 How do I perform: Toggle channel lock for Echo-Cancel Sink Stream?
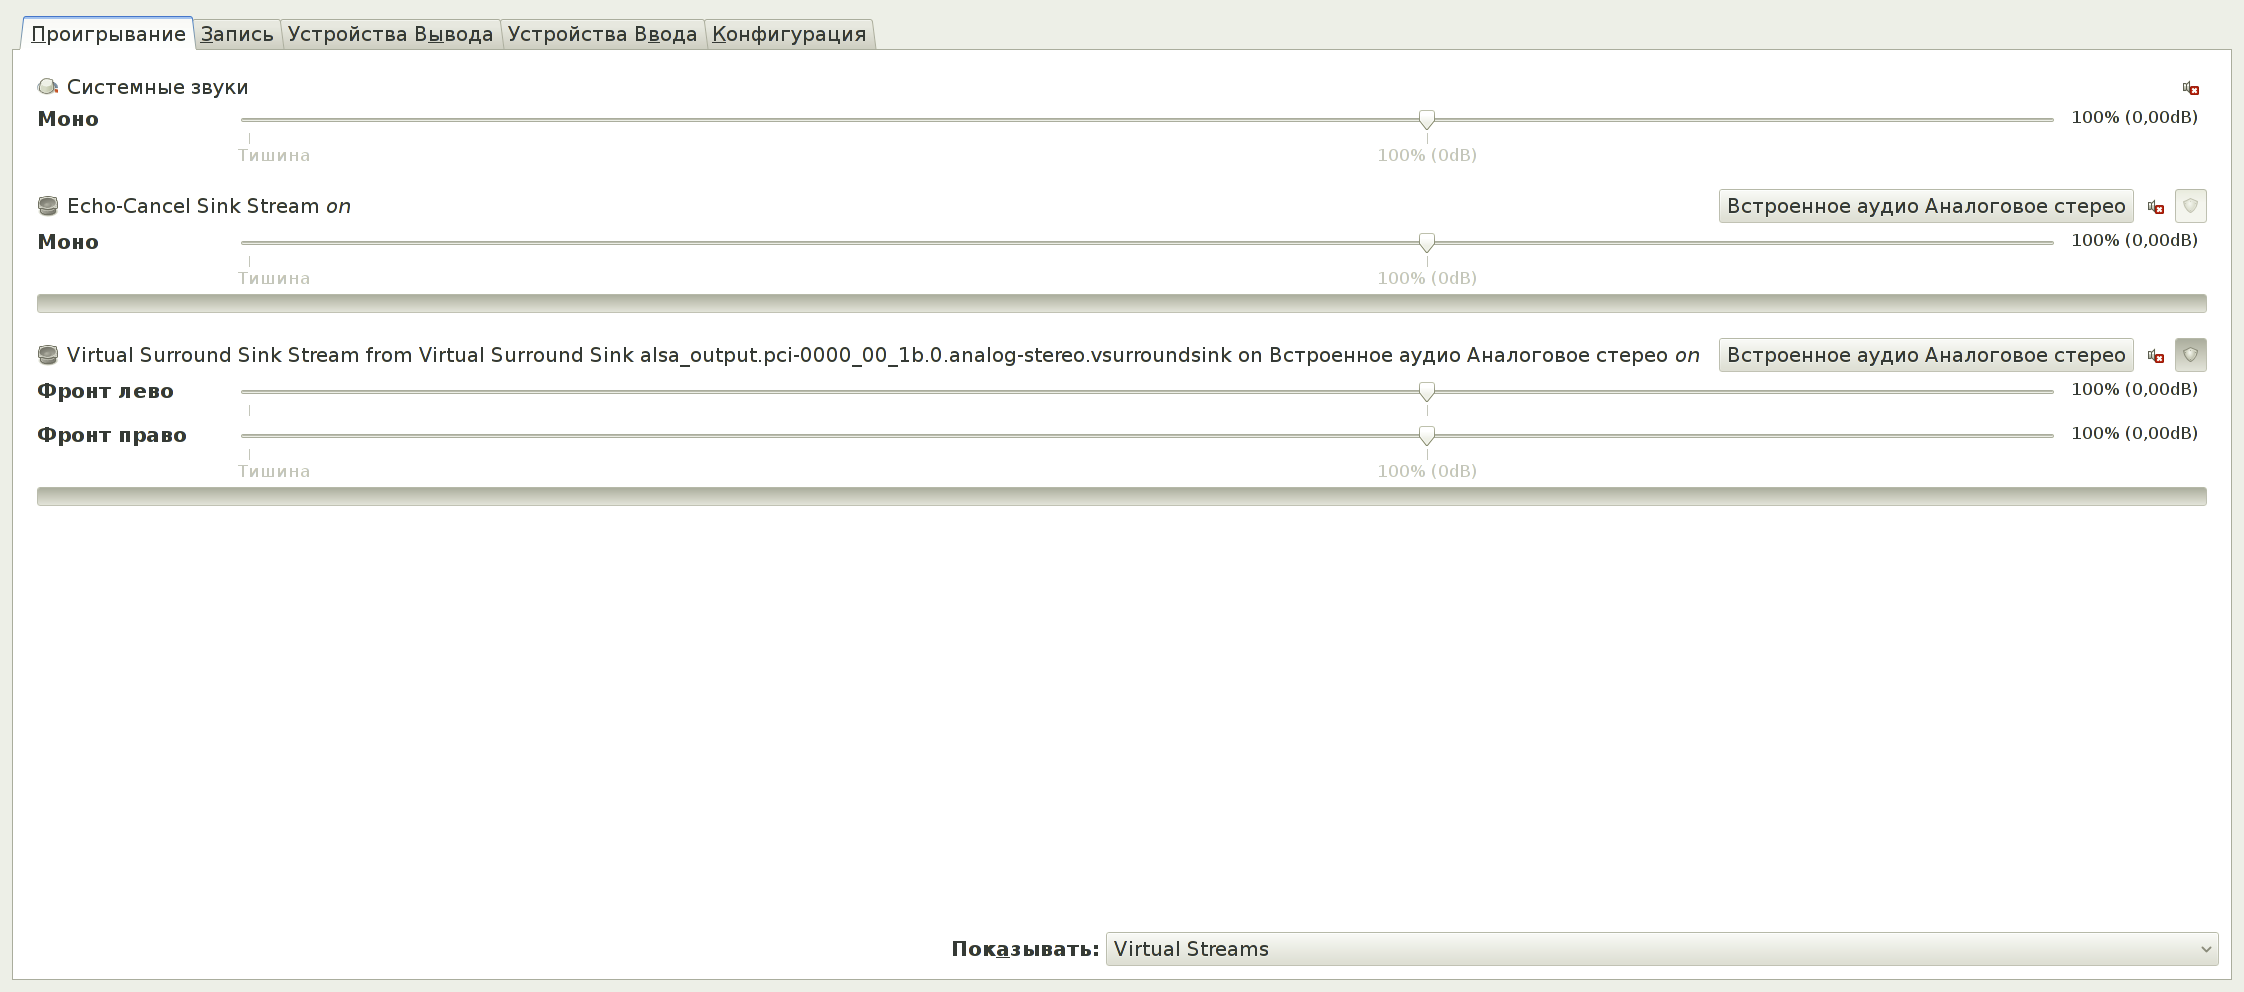tap(2190, 206)
